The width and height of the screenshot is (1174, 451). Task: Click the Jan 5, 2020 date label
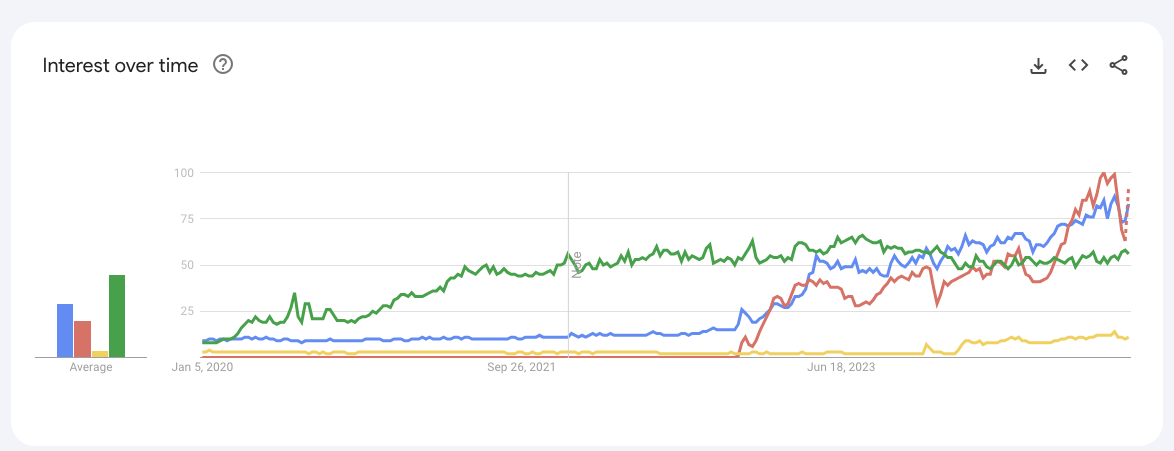pos(201,368)
